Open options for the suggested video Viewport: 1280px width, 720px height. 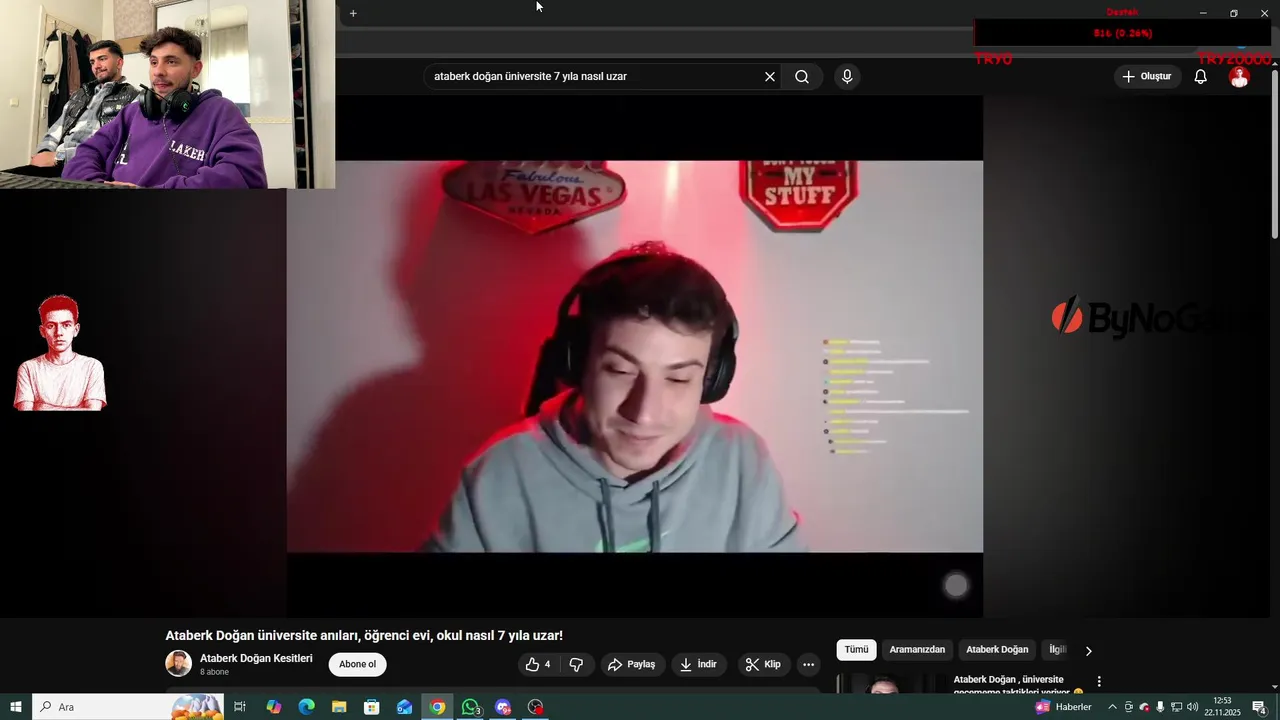[1099, 682]
